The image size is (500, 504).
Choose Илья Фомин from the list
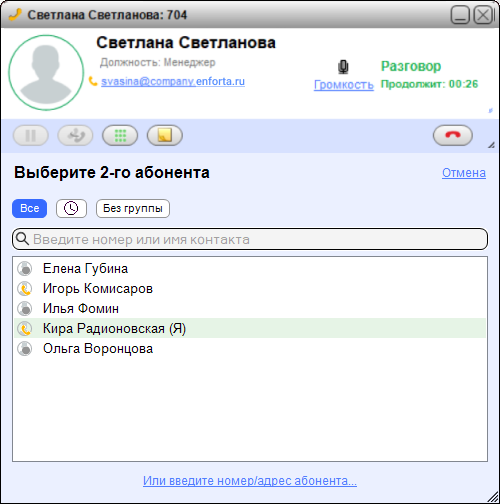tap(250, 308)
